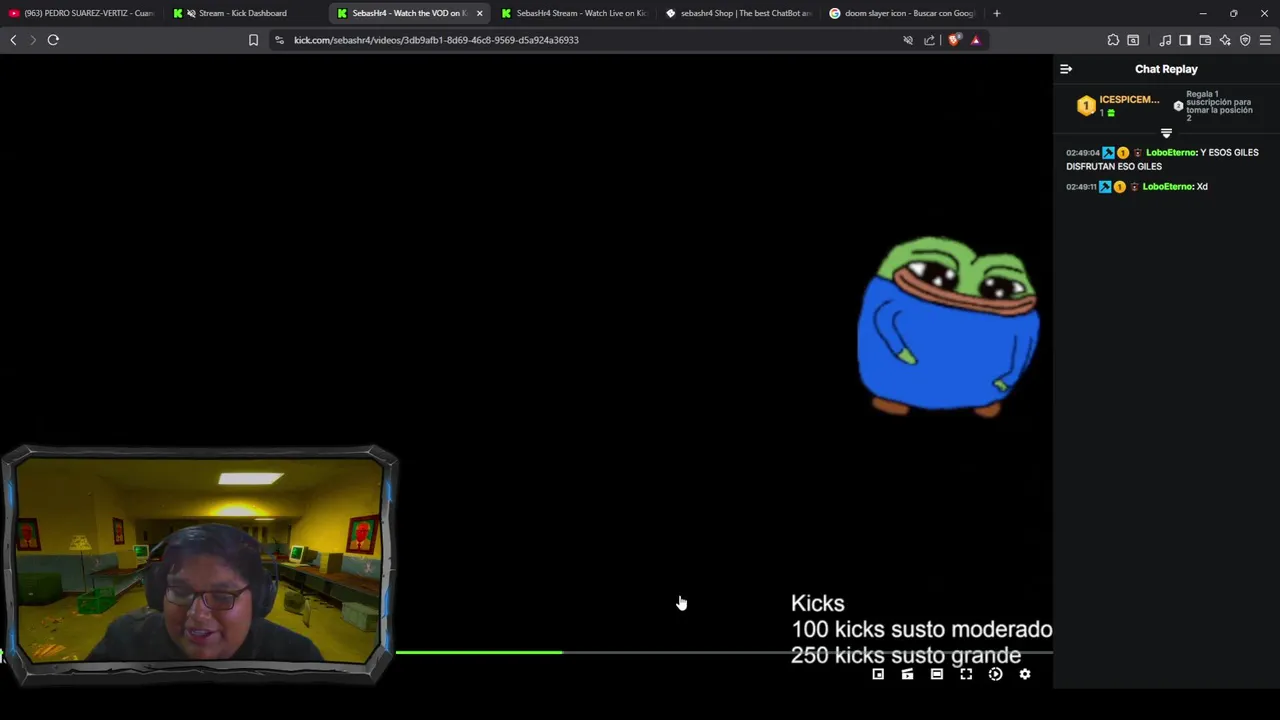Image resolution: width=1280 pixels, height=720 pixels.
Task: Click the green gift icon under ICESPICEM
Action: pos(1111,113)
